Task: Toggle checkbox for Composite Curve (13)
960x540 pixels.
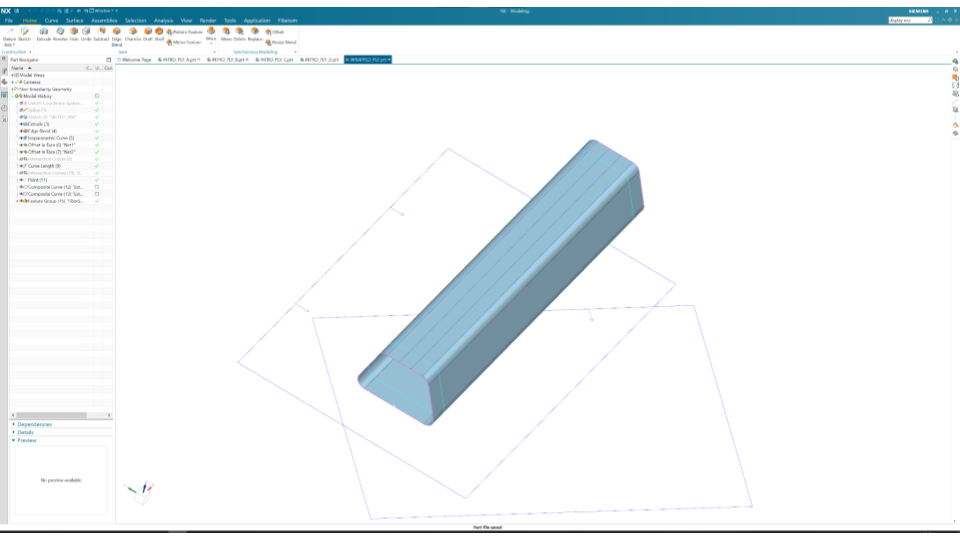Action: click(x=97, y=194)
